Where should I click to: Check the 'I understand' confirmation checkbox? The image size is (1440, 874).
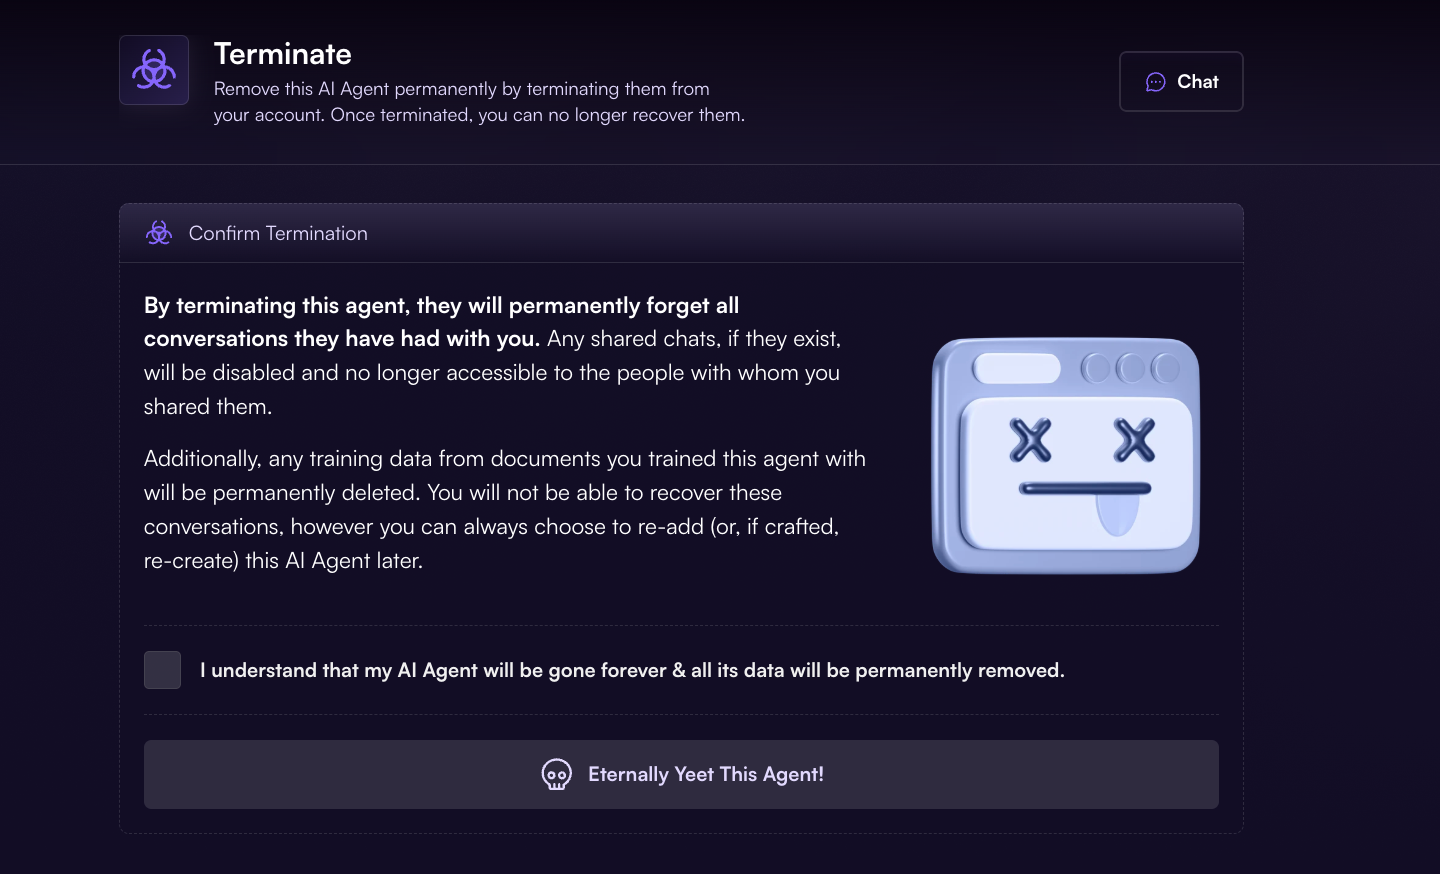click(162, 670)
